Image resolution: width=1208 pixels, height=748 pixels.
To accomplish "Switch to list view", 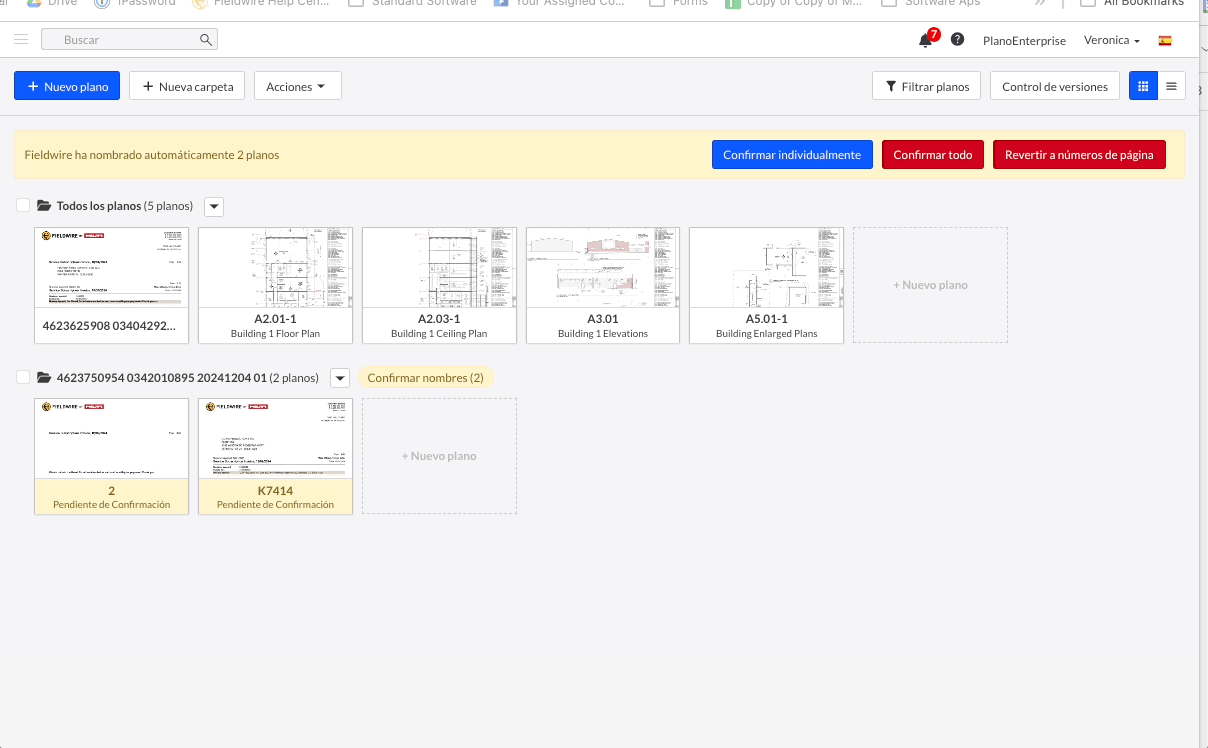I will coord(1171,86).
